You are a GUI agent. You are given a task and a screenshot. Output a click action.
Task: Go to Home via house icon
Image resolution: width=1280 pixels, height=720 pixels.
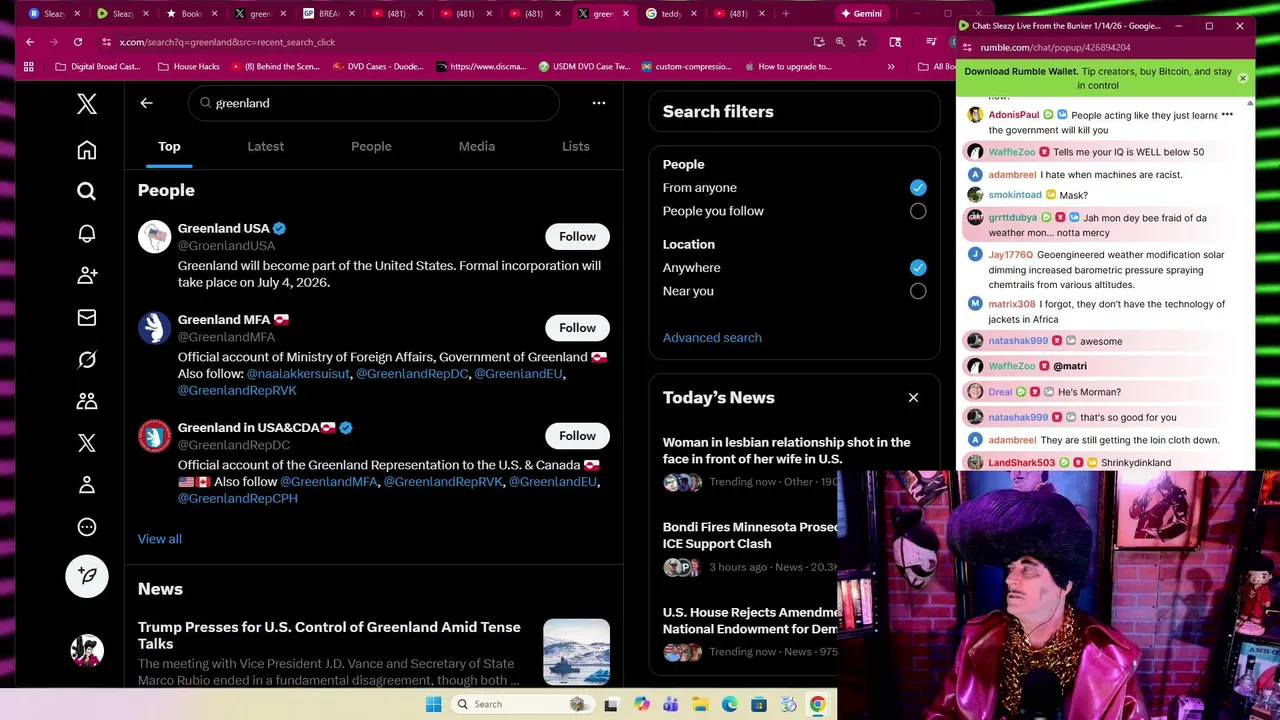pos(87,150)
